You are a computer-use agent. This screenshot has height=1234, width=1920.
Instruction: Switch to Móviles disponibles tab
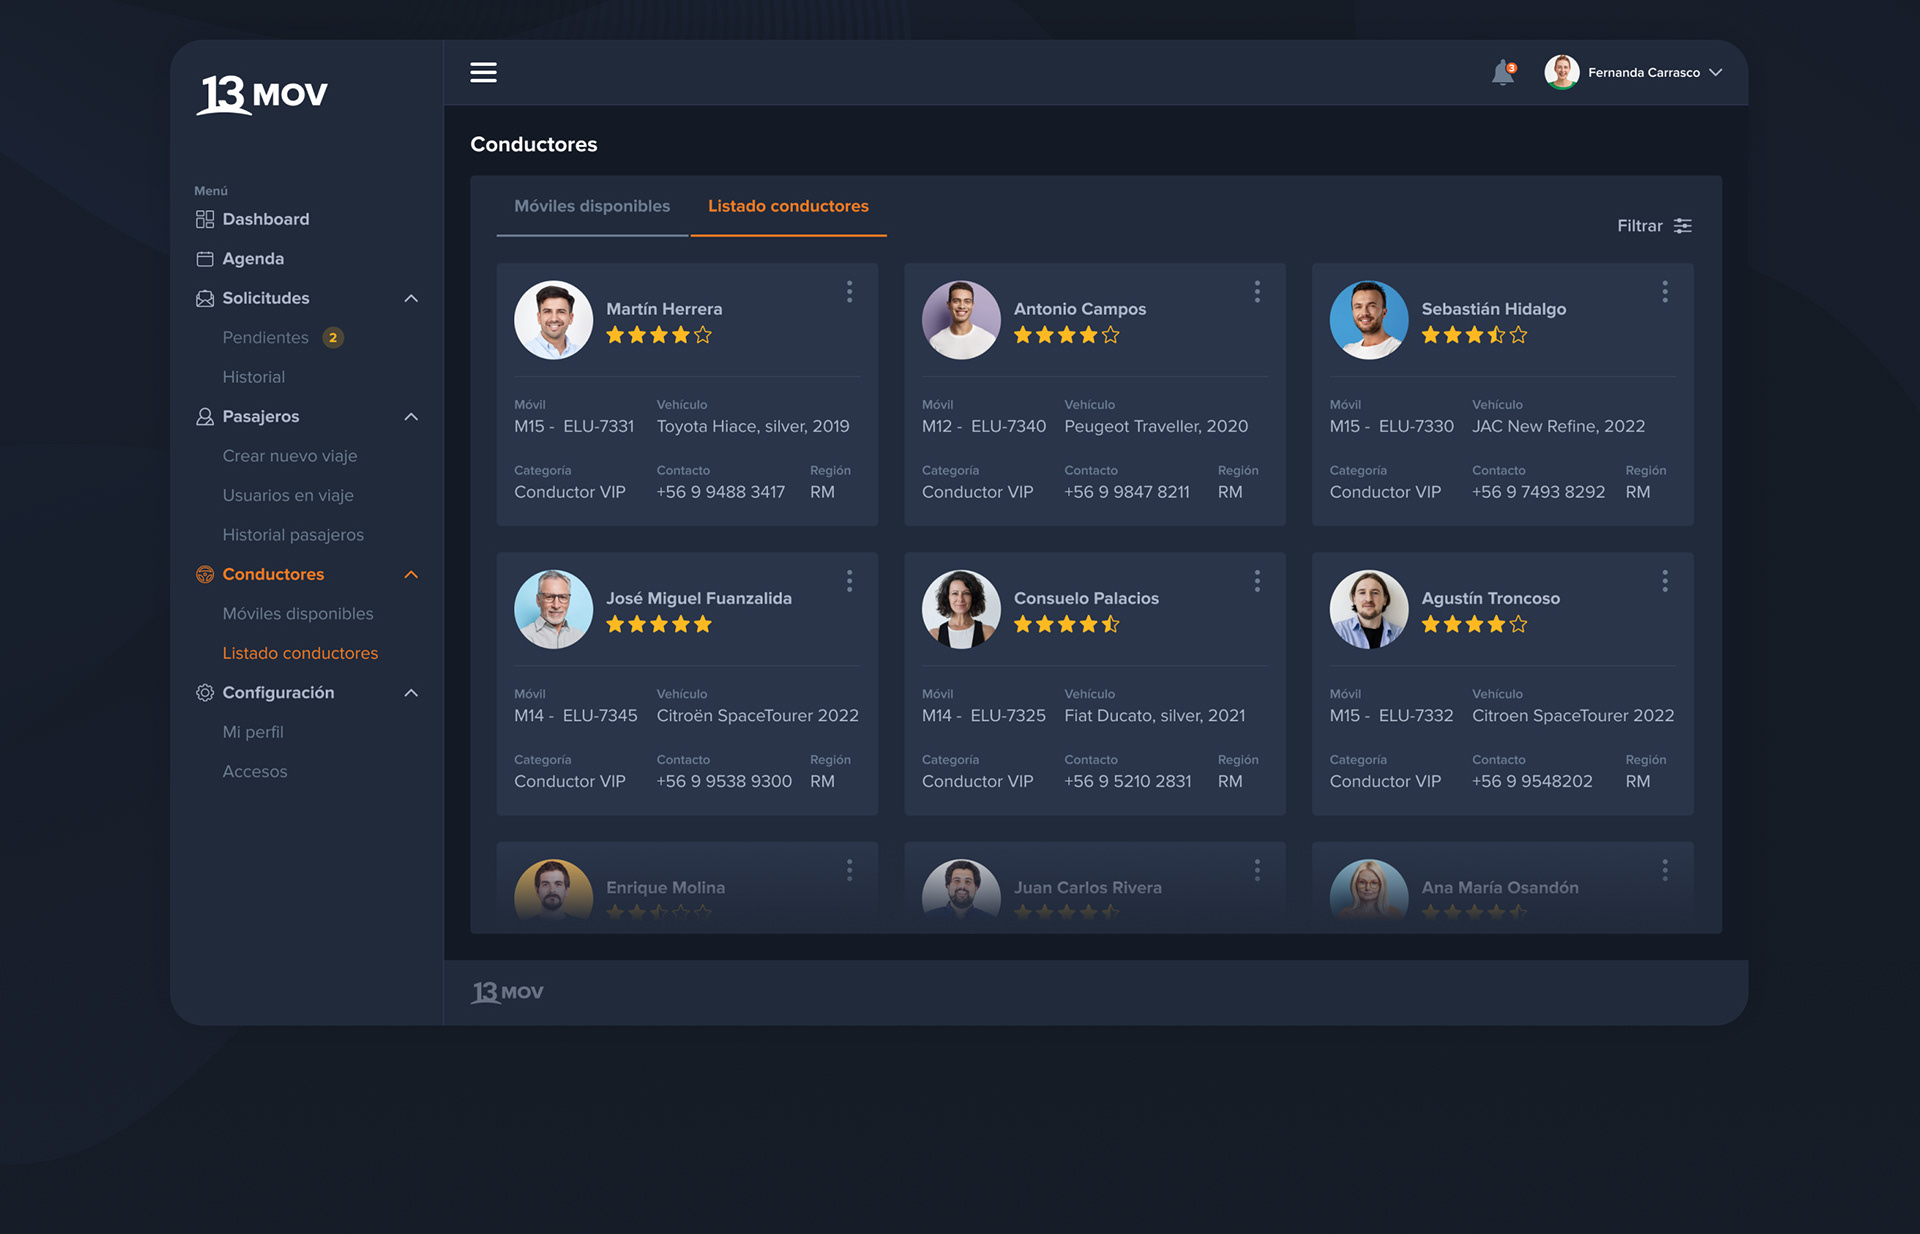(592, 206)
